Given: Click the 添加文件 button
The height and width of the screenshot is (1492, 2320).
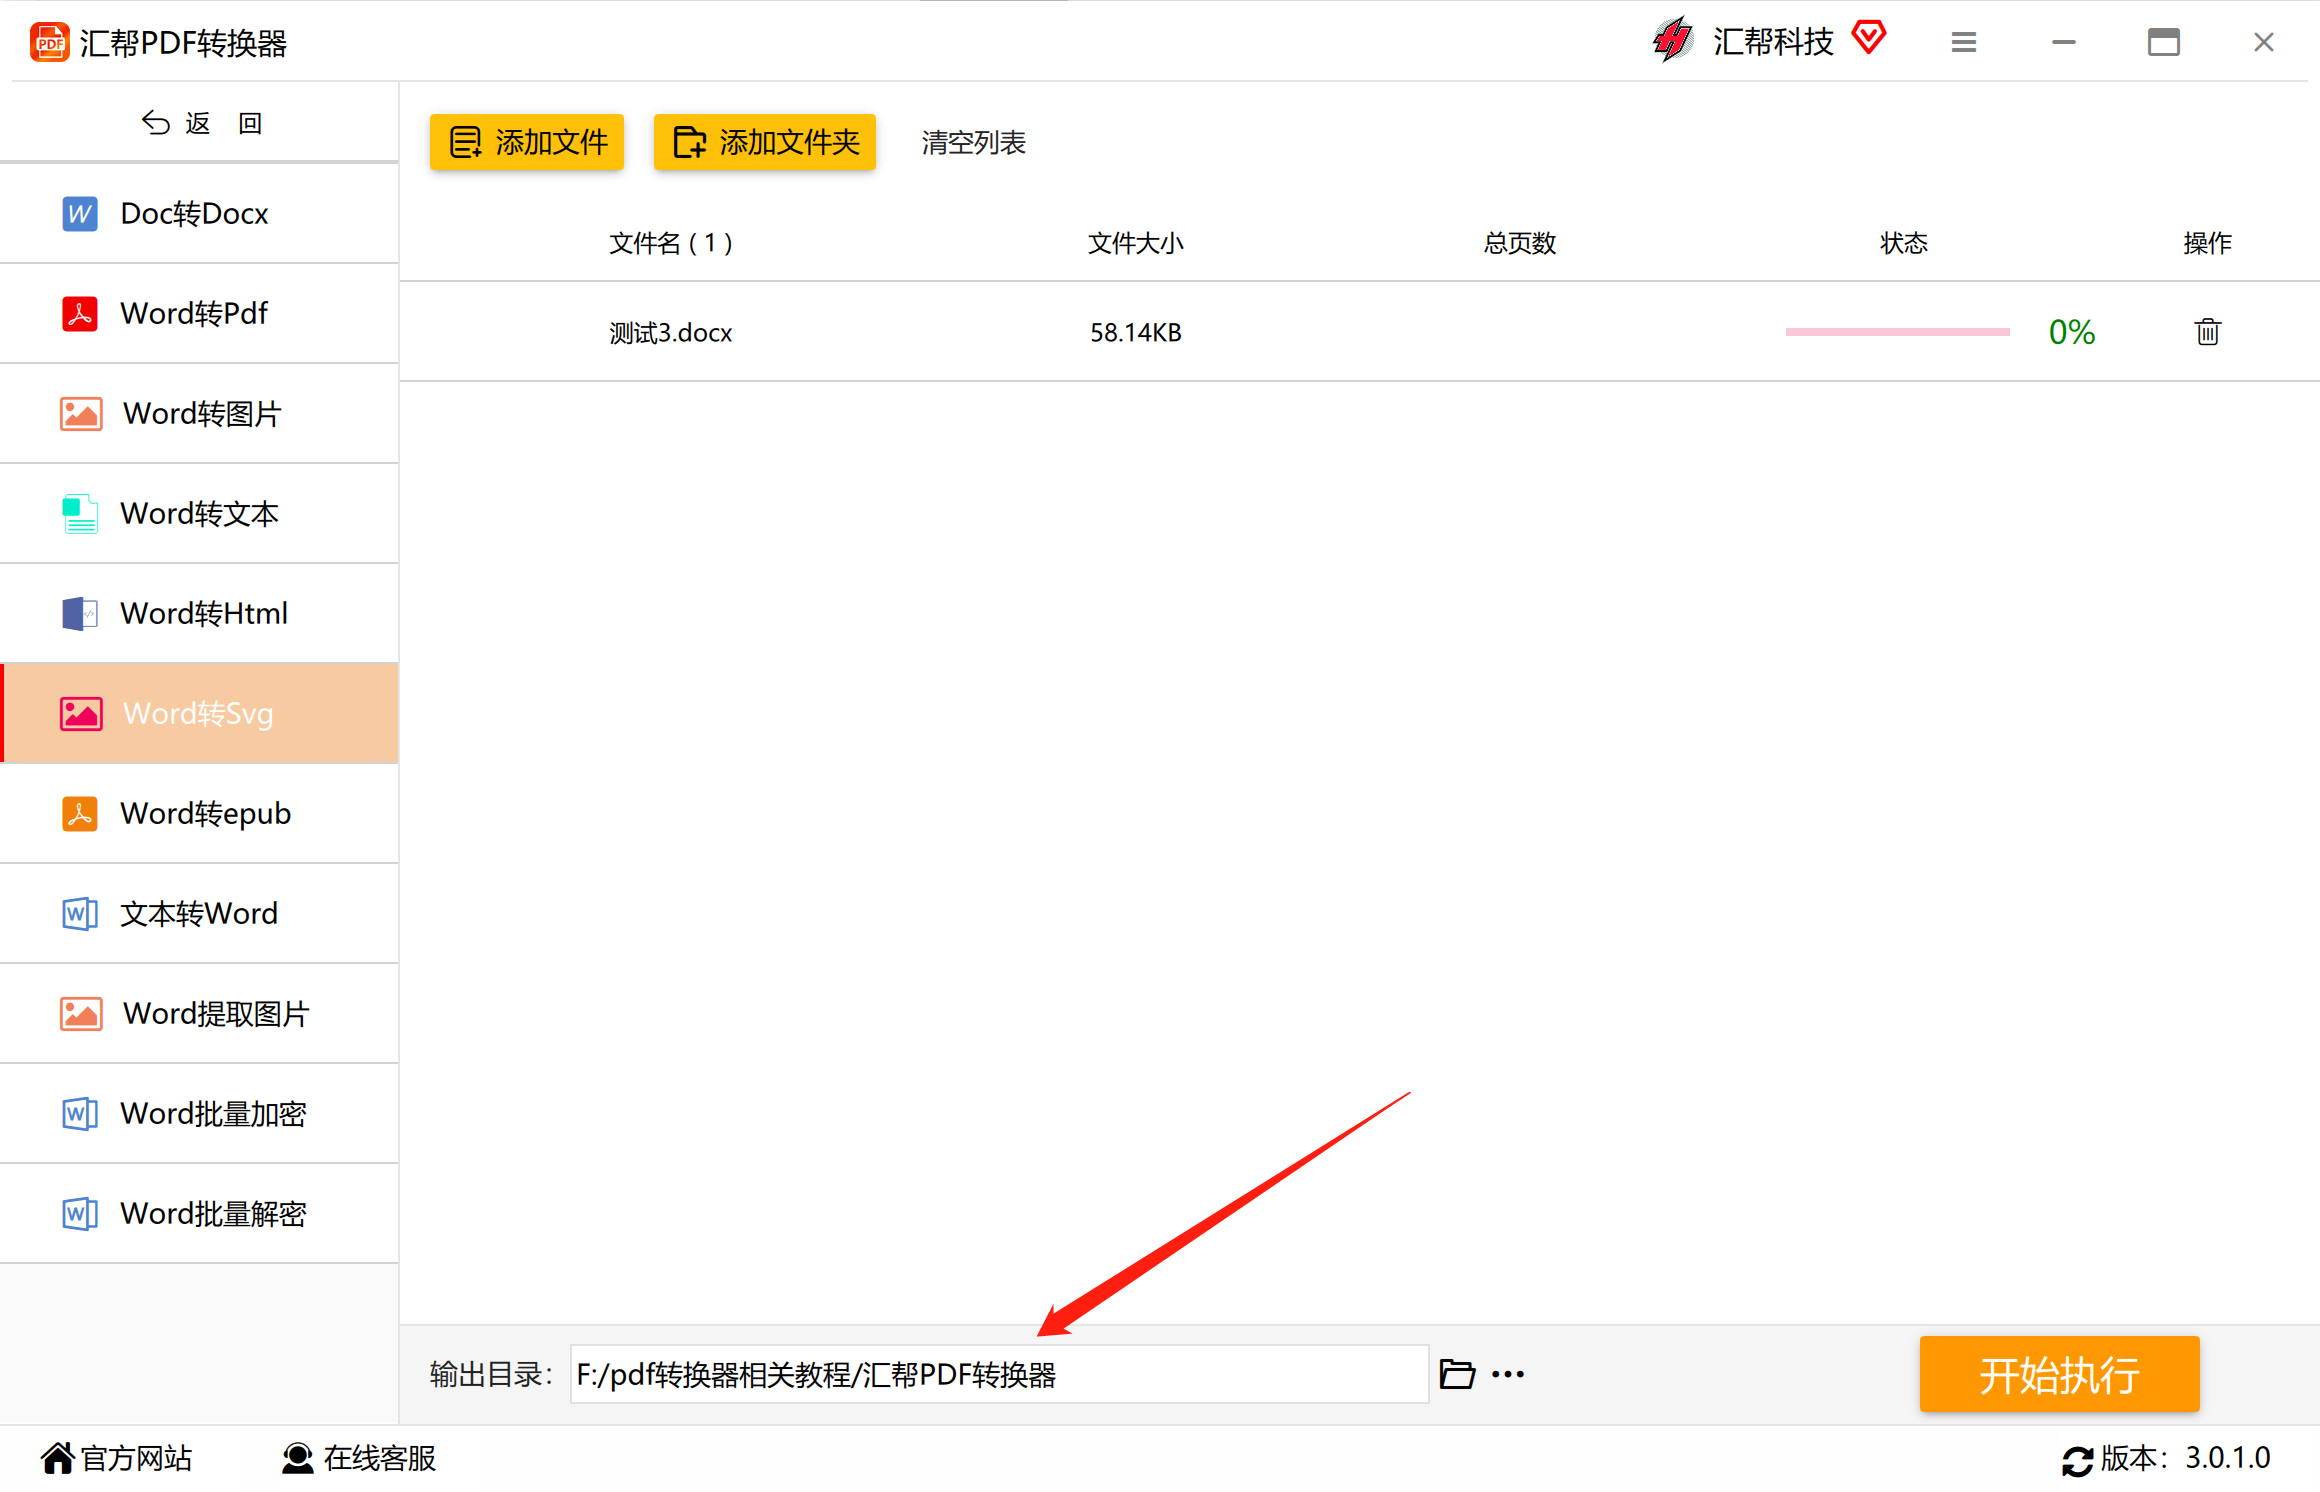Looking at the screenshot, I should click(x=527, y=142).
